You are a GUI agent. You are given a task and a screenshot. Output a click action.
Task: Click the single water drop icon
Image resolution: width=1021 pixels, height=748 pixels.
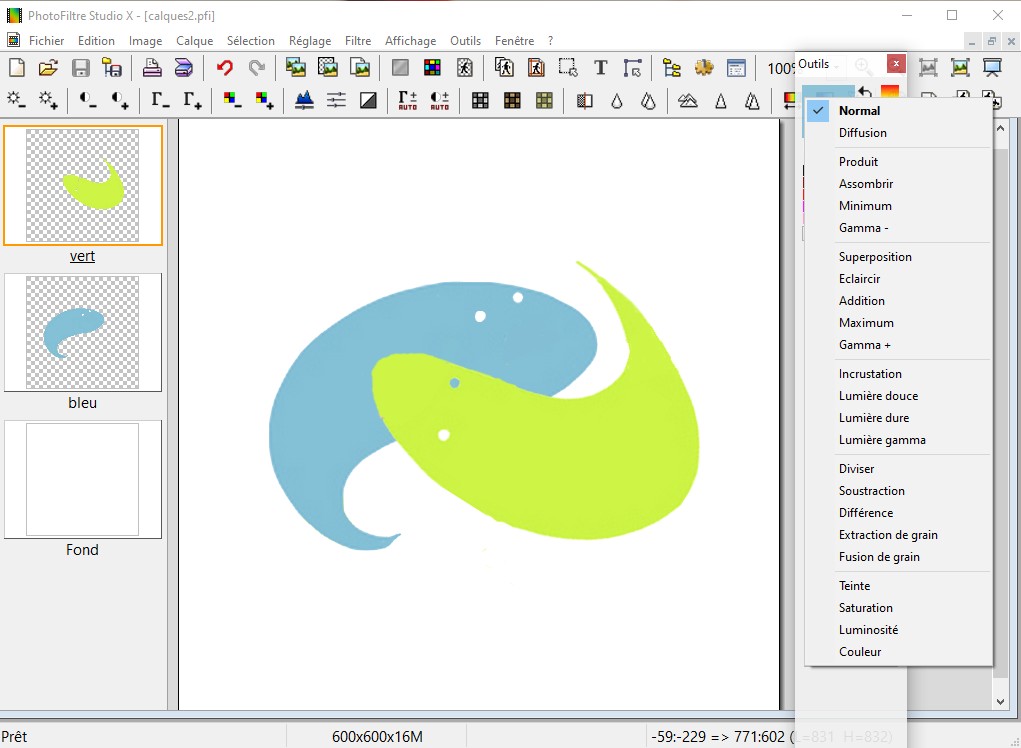pos(617,100)
